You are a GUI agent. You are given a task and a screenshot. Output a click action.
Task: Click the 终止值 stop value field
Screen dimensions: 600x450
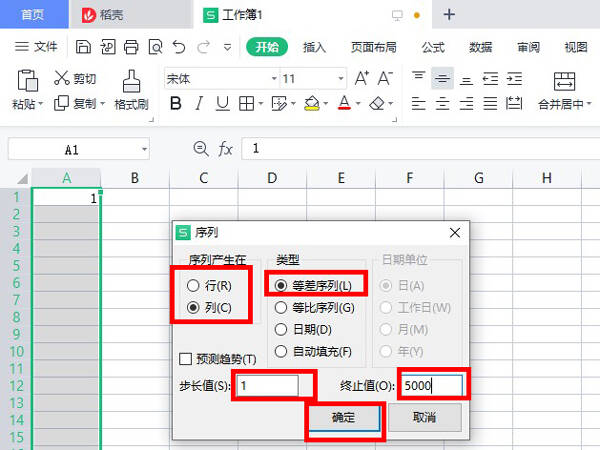[431, 385]
